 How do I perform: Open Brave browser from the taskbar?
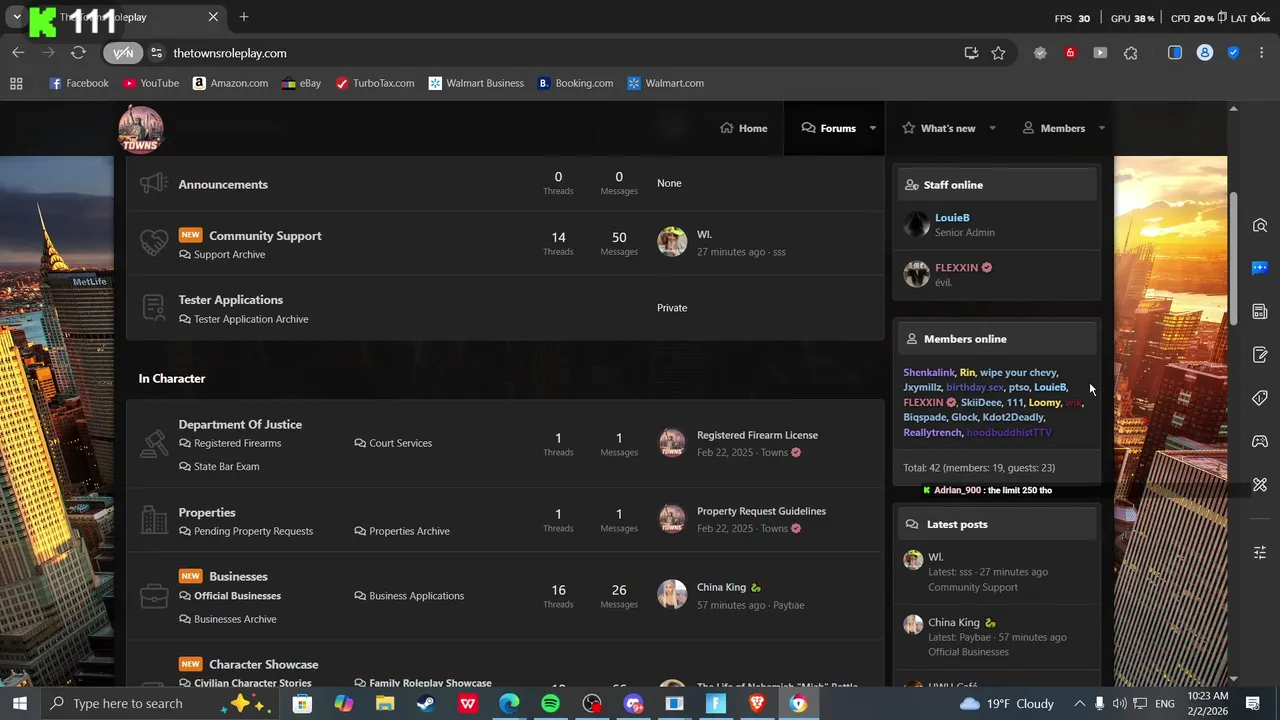pos(757,704)
